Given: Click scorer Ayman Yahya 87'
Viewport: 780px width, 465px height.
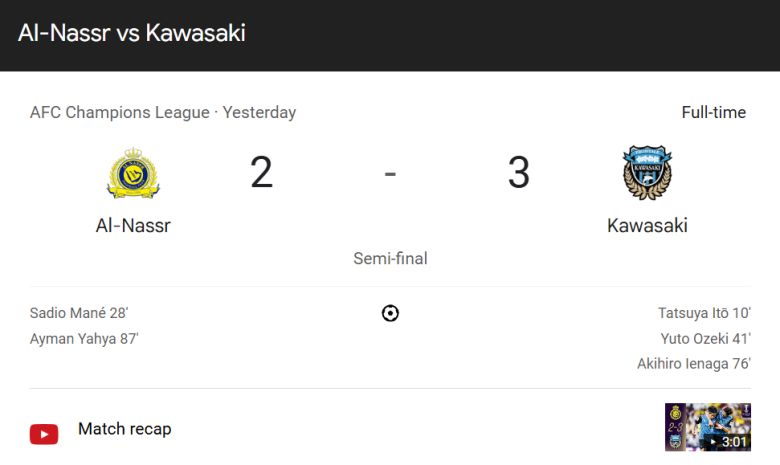Looking at the screenshot, I should (x=84, y=339).
